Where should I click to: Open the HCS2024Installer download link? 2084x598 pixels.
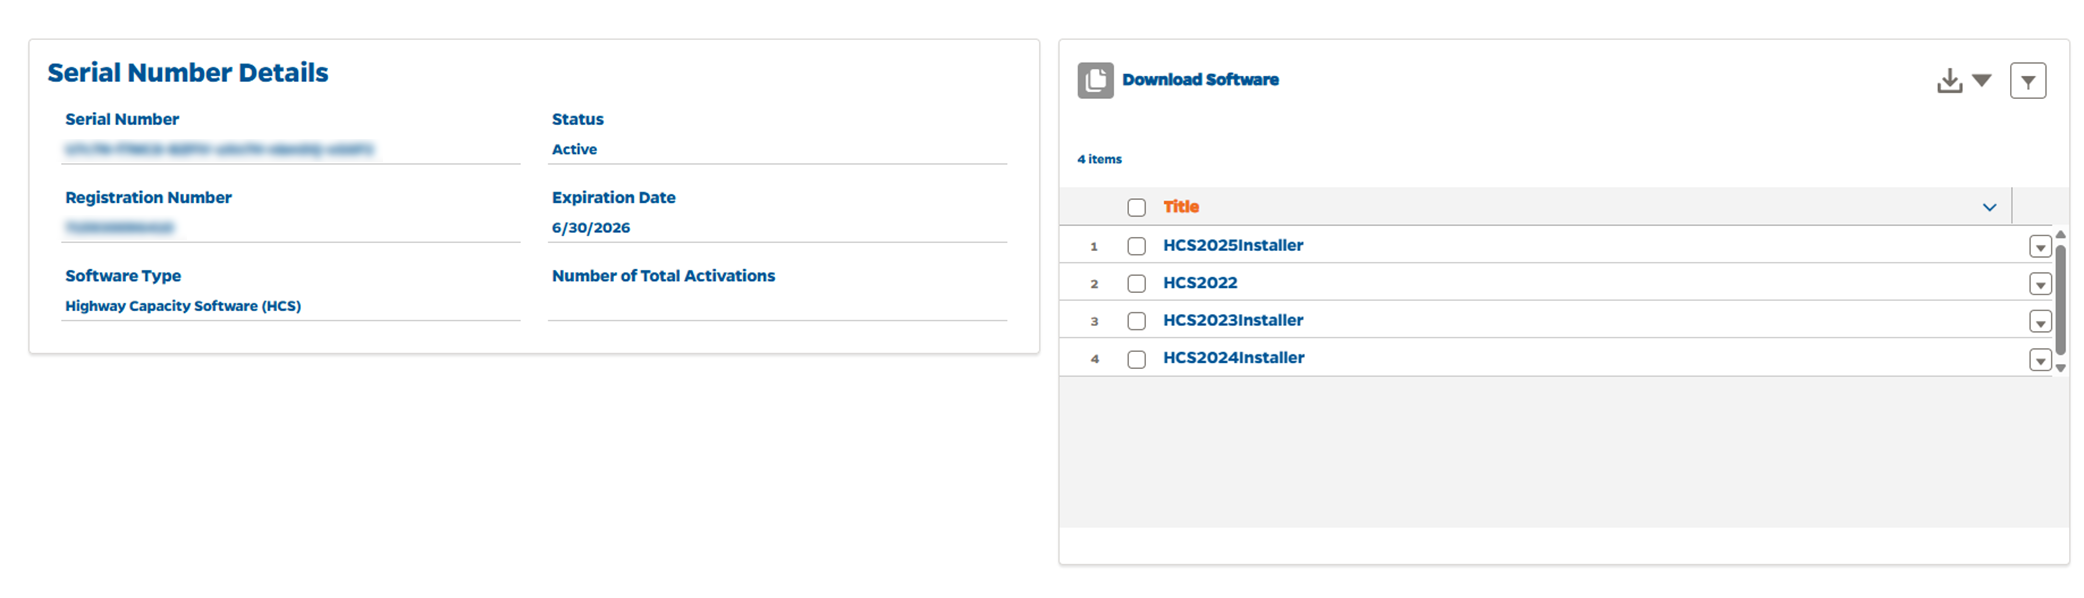(1234, 358)
